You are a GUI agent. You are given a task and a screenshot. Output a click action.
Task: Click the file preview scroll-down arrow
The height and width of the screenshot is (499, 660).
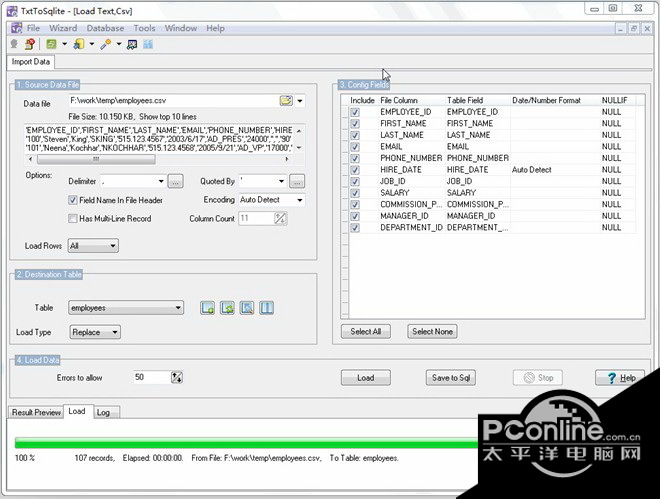(299, 148)
